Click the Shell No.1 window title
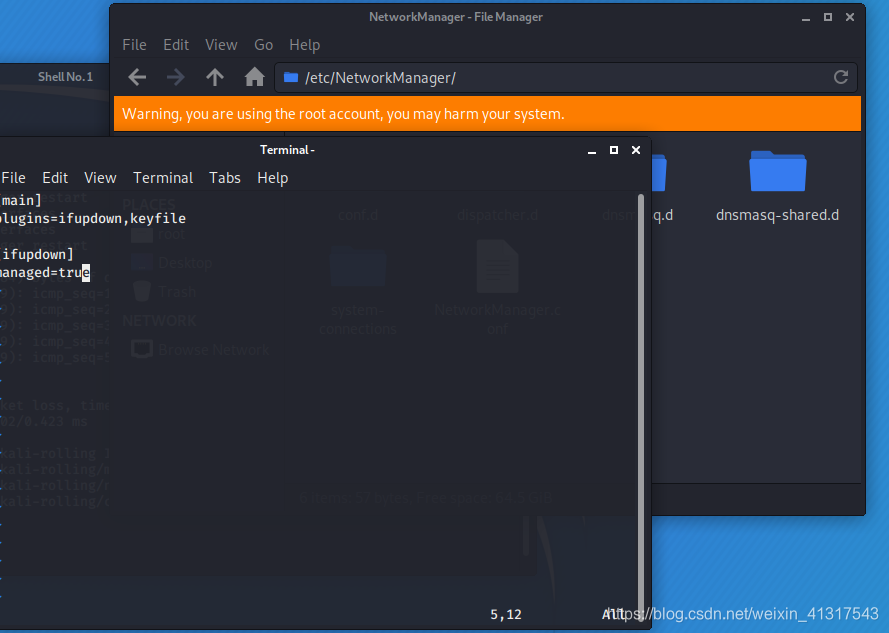 (65, 77)
